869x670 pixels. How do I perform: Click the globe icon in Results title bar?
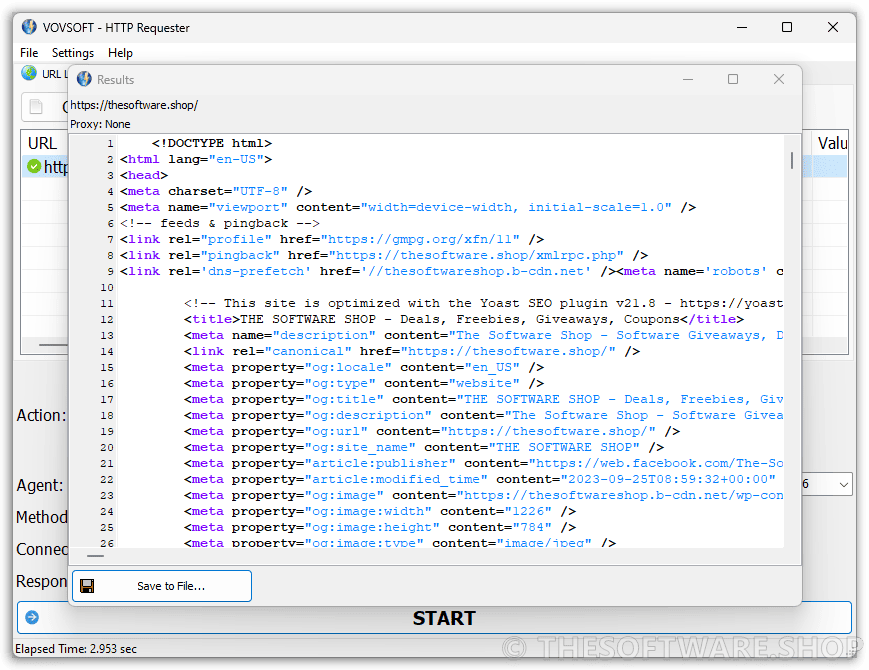pyautogui.click(x=84, y=79)
